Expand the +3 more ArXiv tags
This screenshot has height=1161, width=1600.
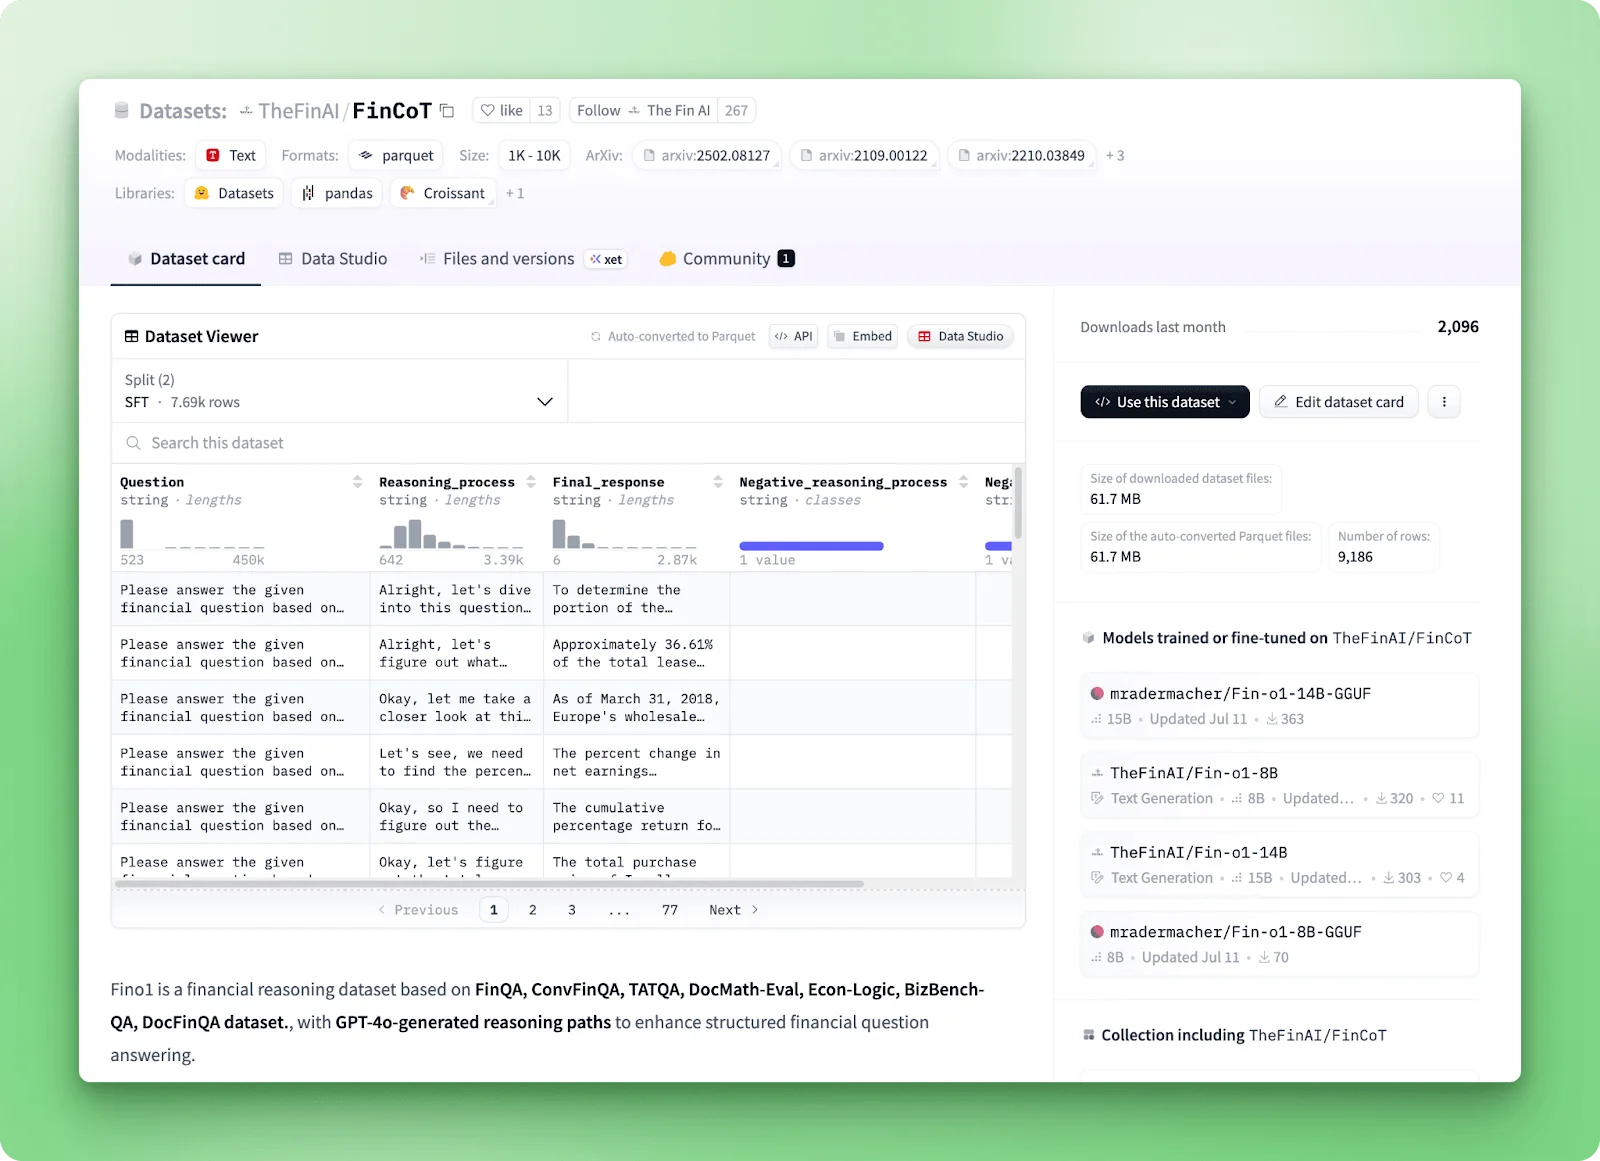point(1115,155)
